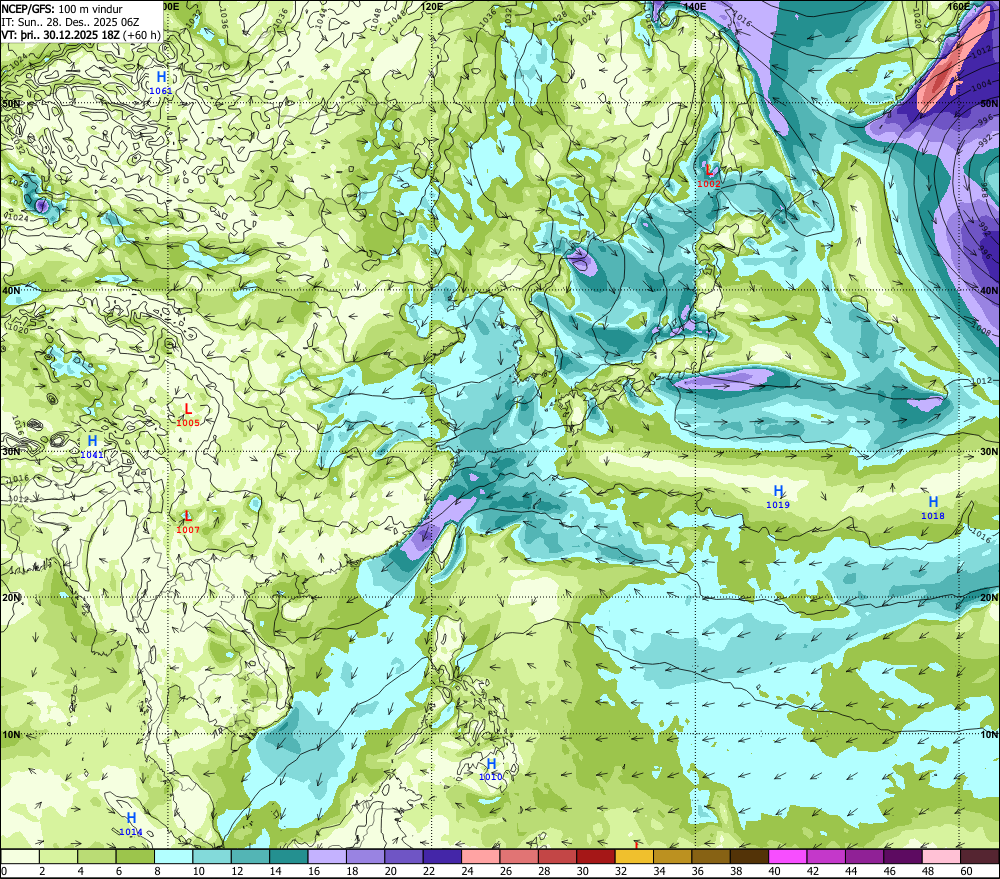Click the 50N label on the left edge

click(11, 103)
